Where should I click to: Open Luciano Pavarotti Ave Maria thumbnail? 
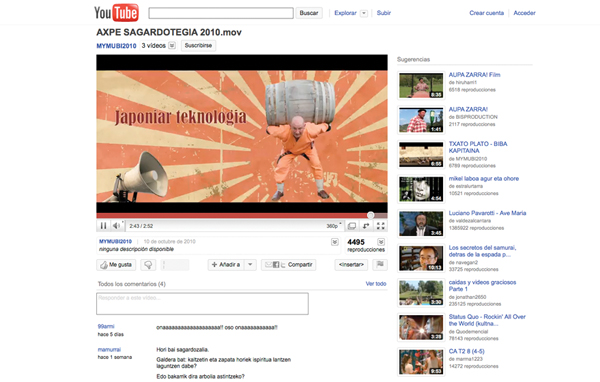click(421, 224)
